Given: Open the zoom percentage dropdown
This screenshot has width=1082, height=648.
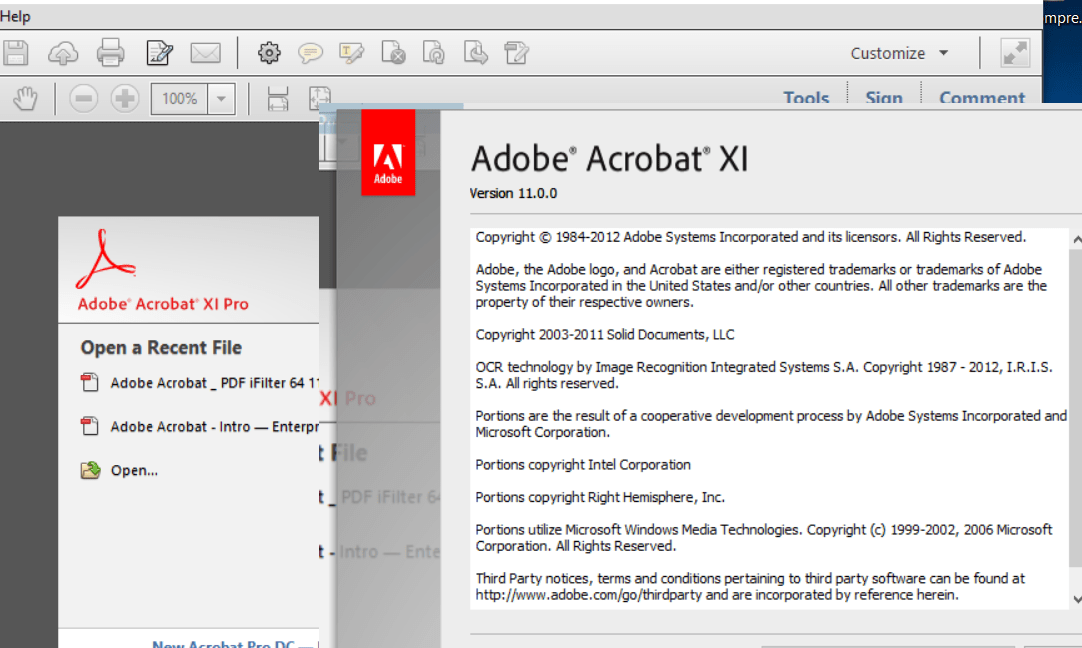Looking at the screenshot, I should [x=221, y=98].
